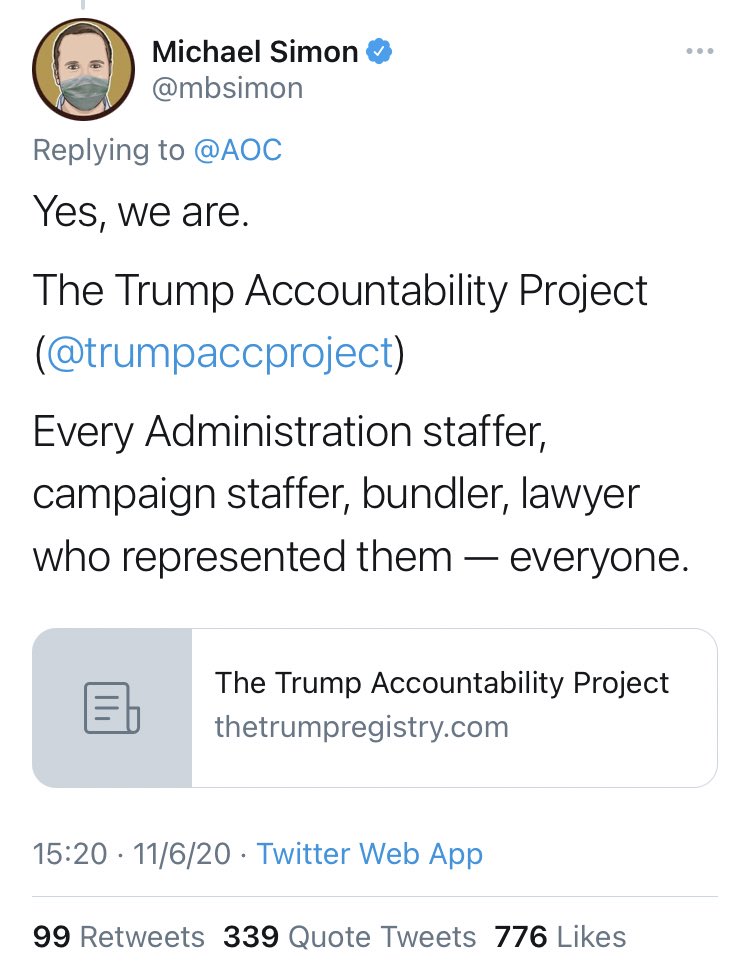This screenshot has width=742, height=968.
Task: Open Michael Simon's masked avatar picture
Action: click(x=84, y=69)
